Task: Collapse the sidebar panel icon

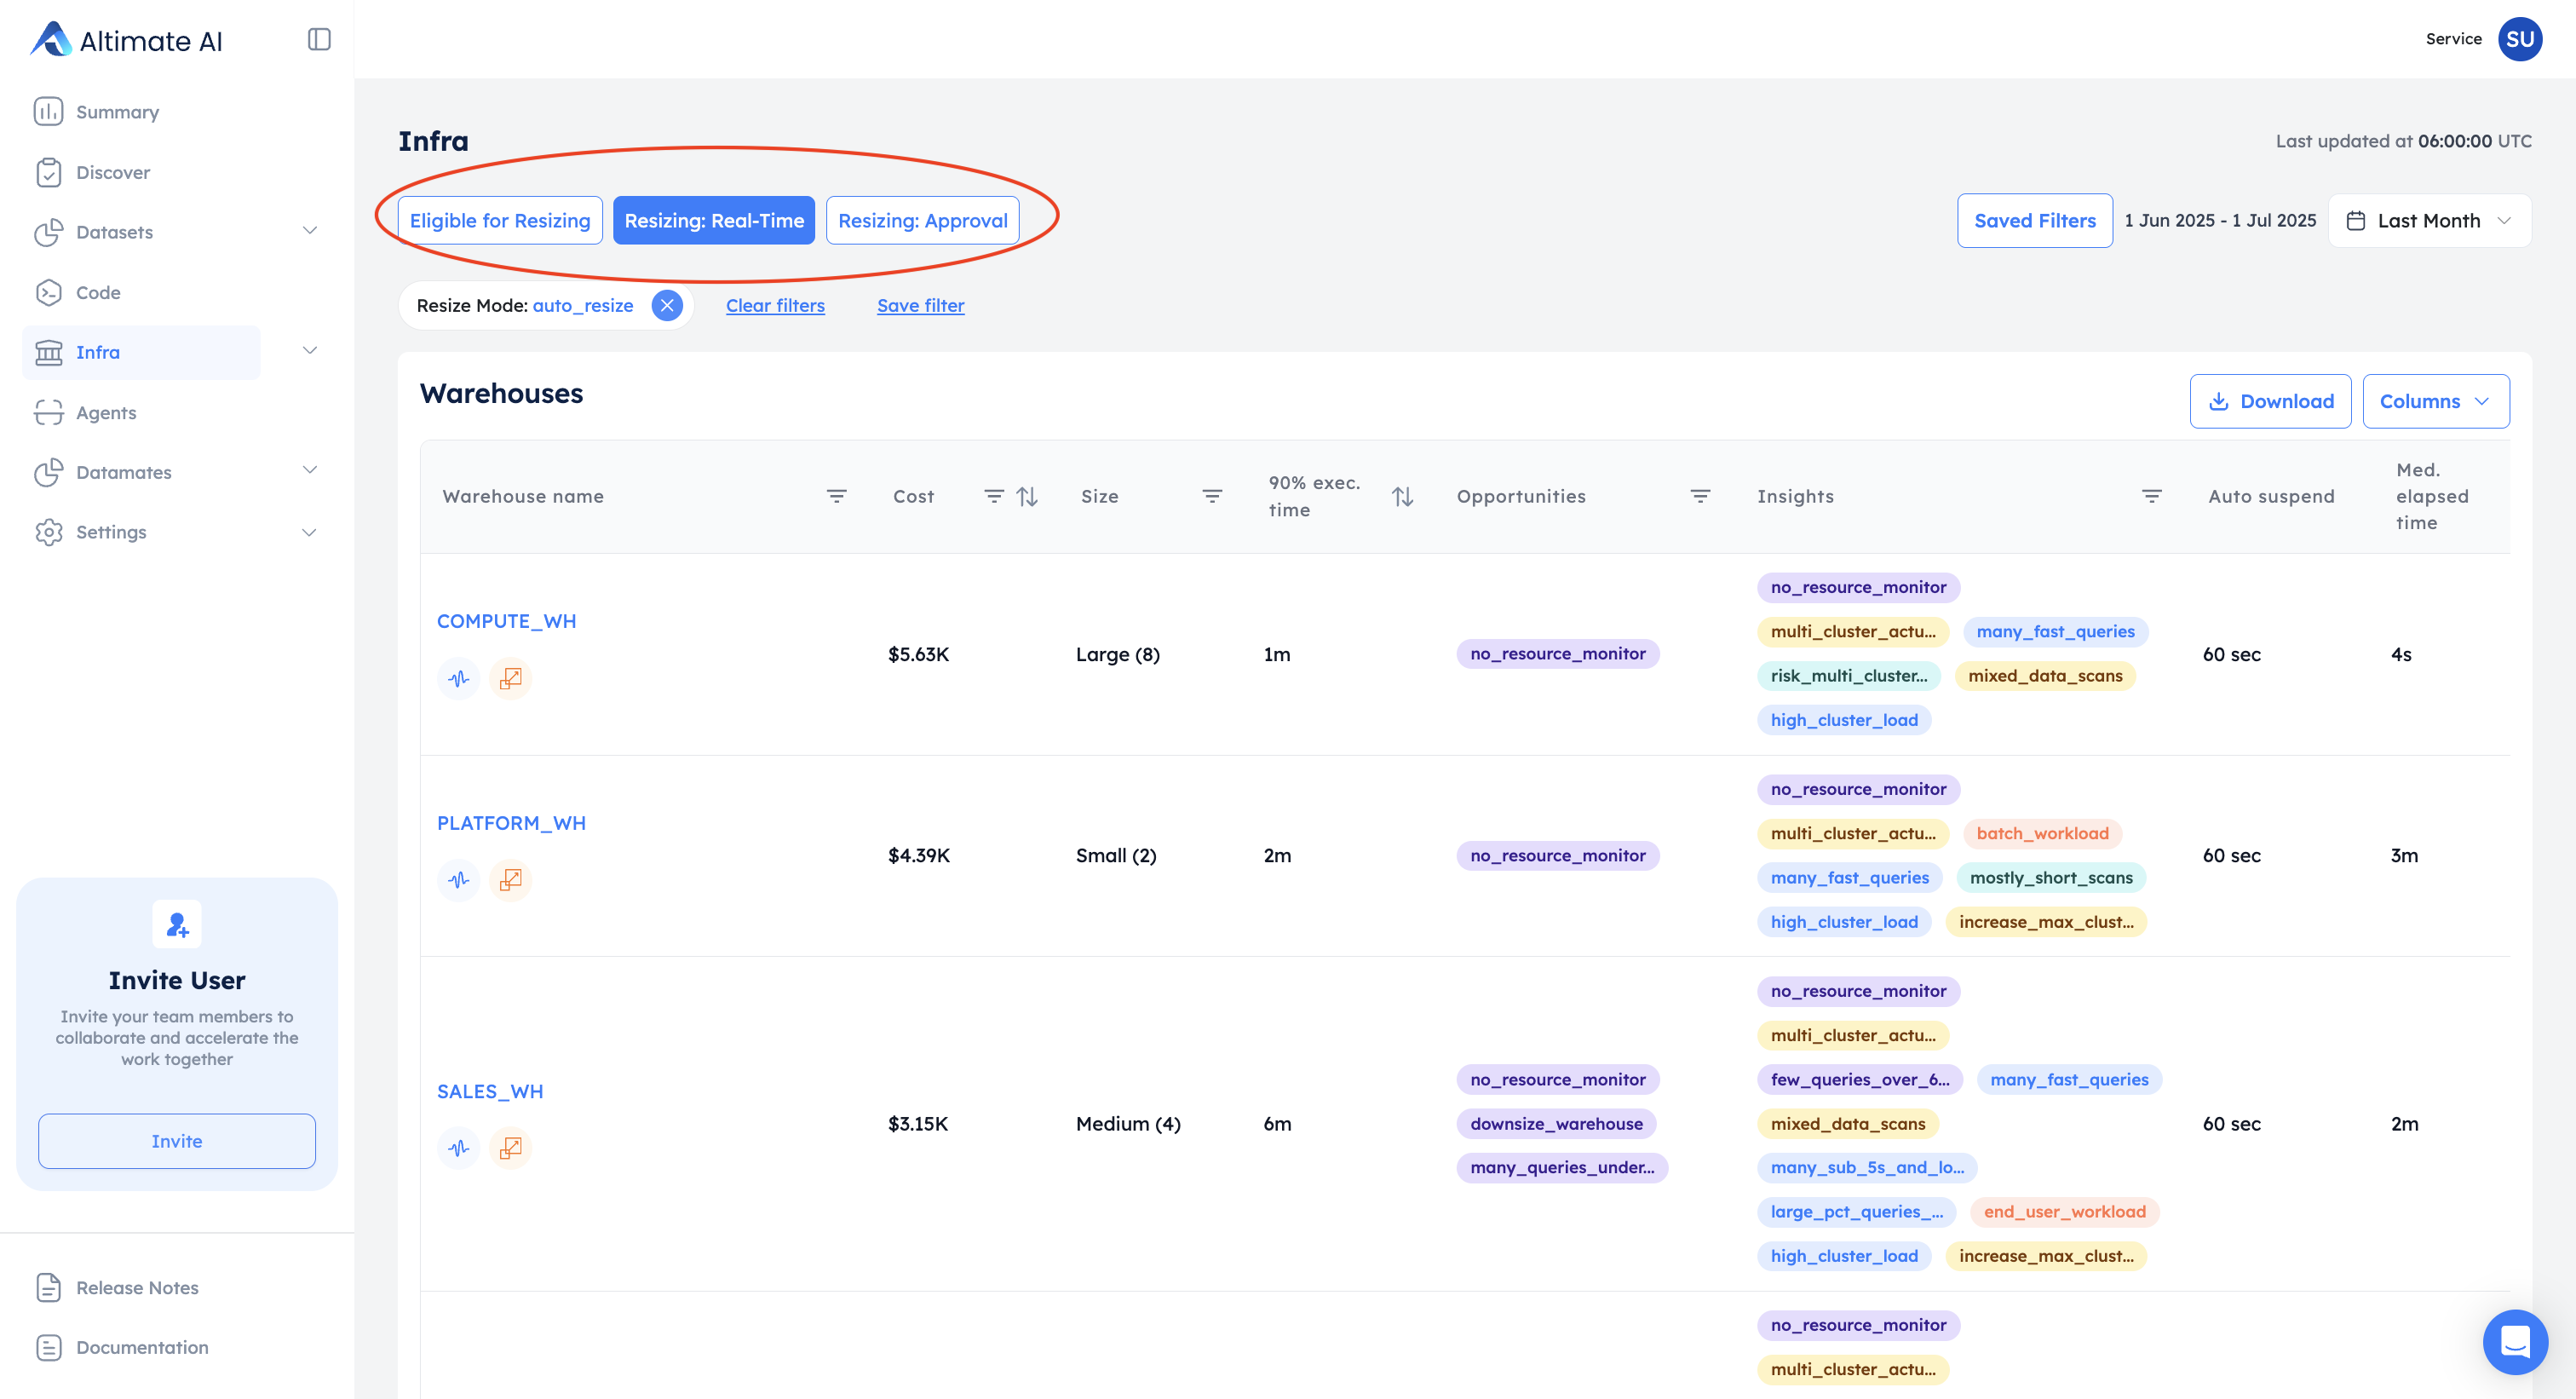Action: coord(319,39)
